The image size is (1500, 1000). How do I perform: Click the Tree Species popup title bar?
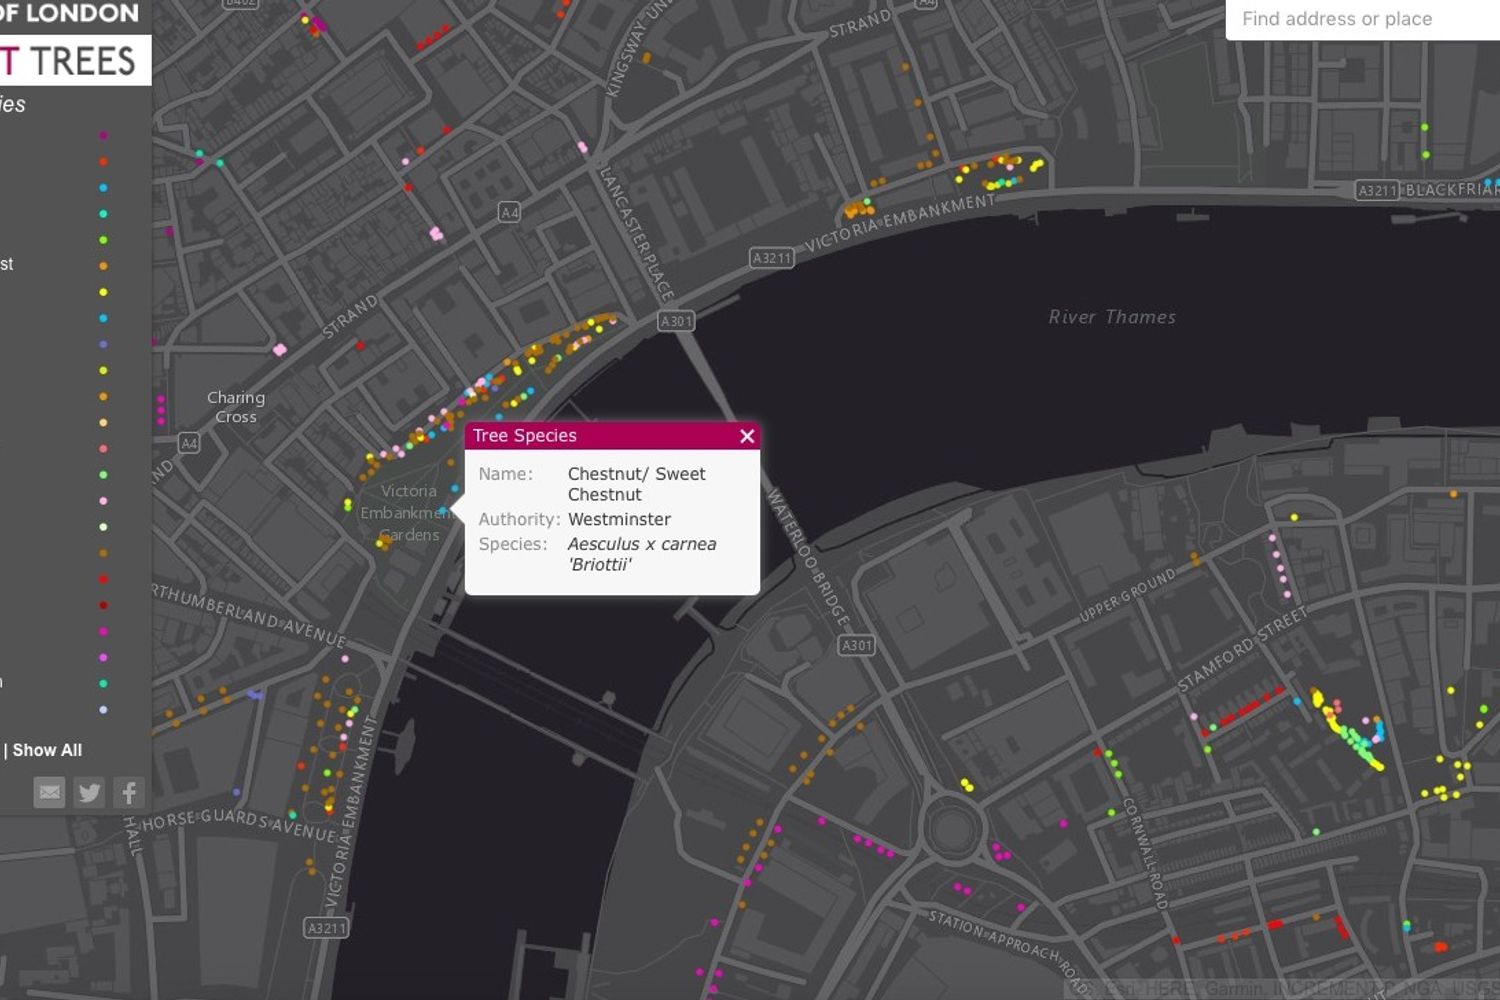(600, 436)
